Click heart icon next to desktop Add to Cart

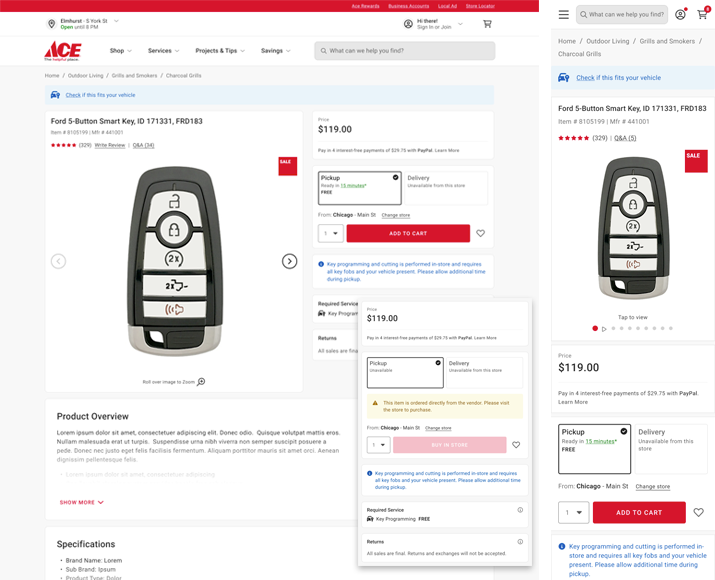[481, 233]
